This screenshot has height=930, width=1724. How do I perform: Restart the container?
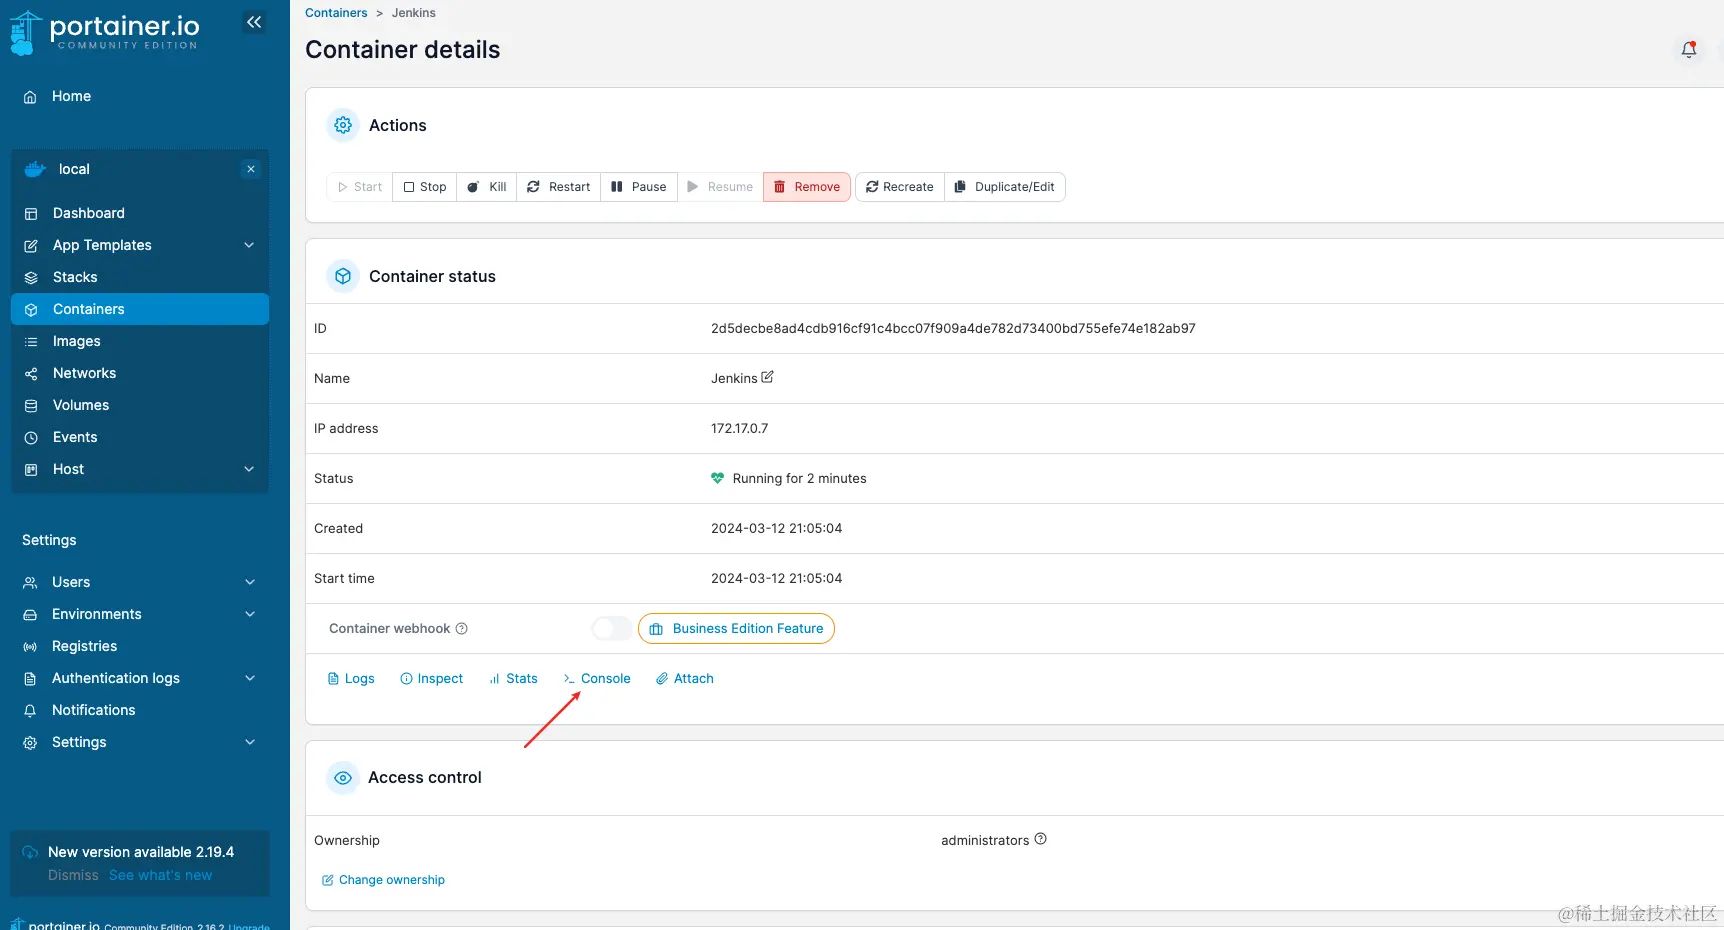click(559, 187)
